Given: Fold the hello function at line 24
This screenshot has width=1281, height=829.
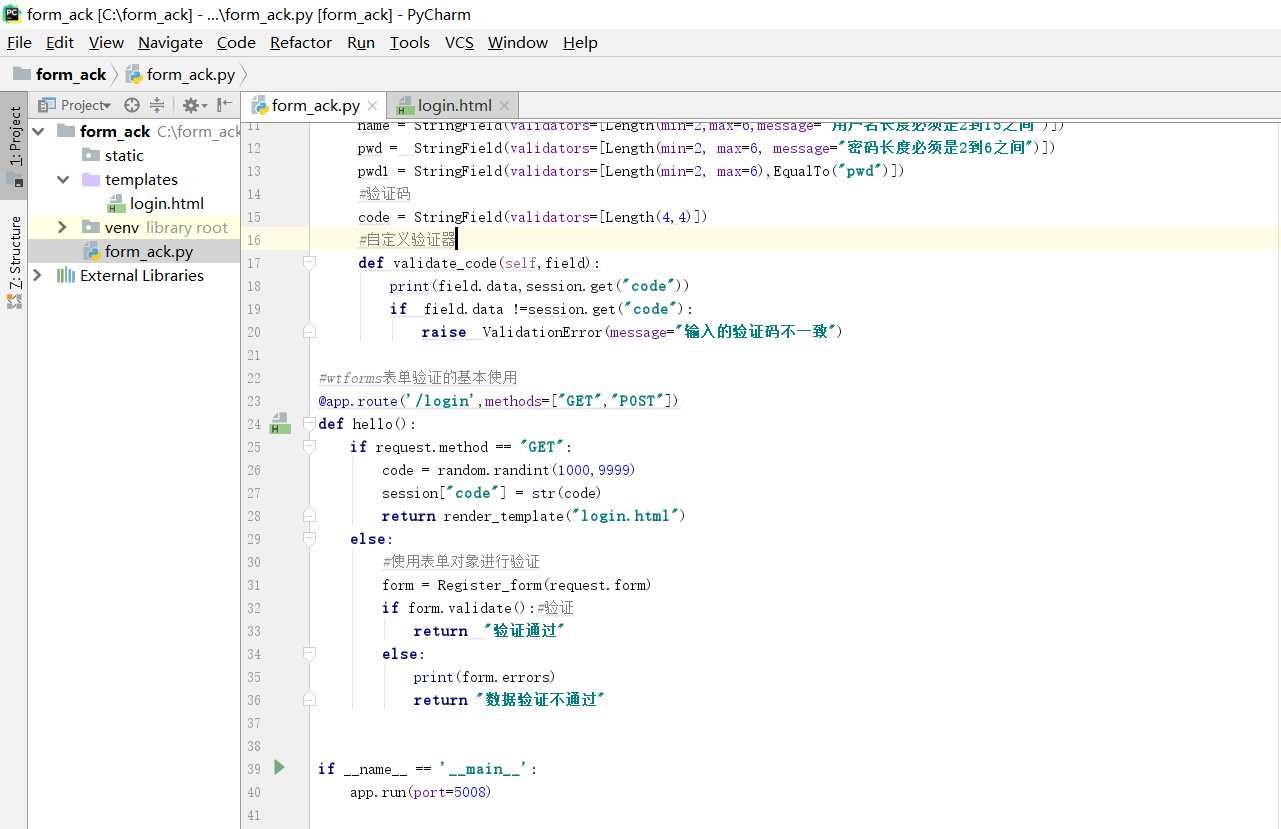Looking at the screenshot, I should click(309, 423).
